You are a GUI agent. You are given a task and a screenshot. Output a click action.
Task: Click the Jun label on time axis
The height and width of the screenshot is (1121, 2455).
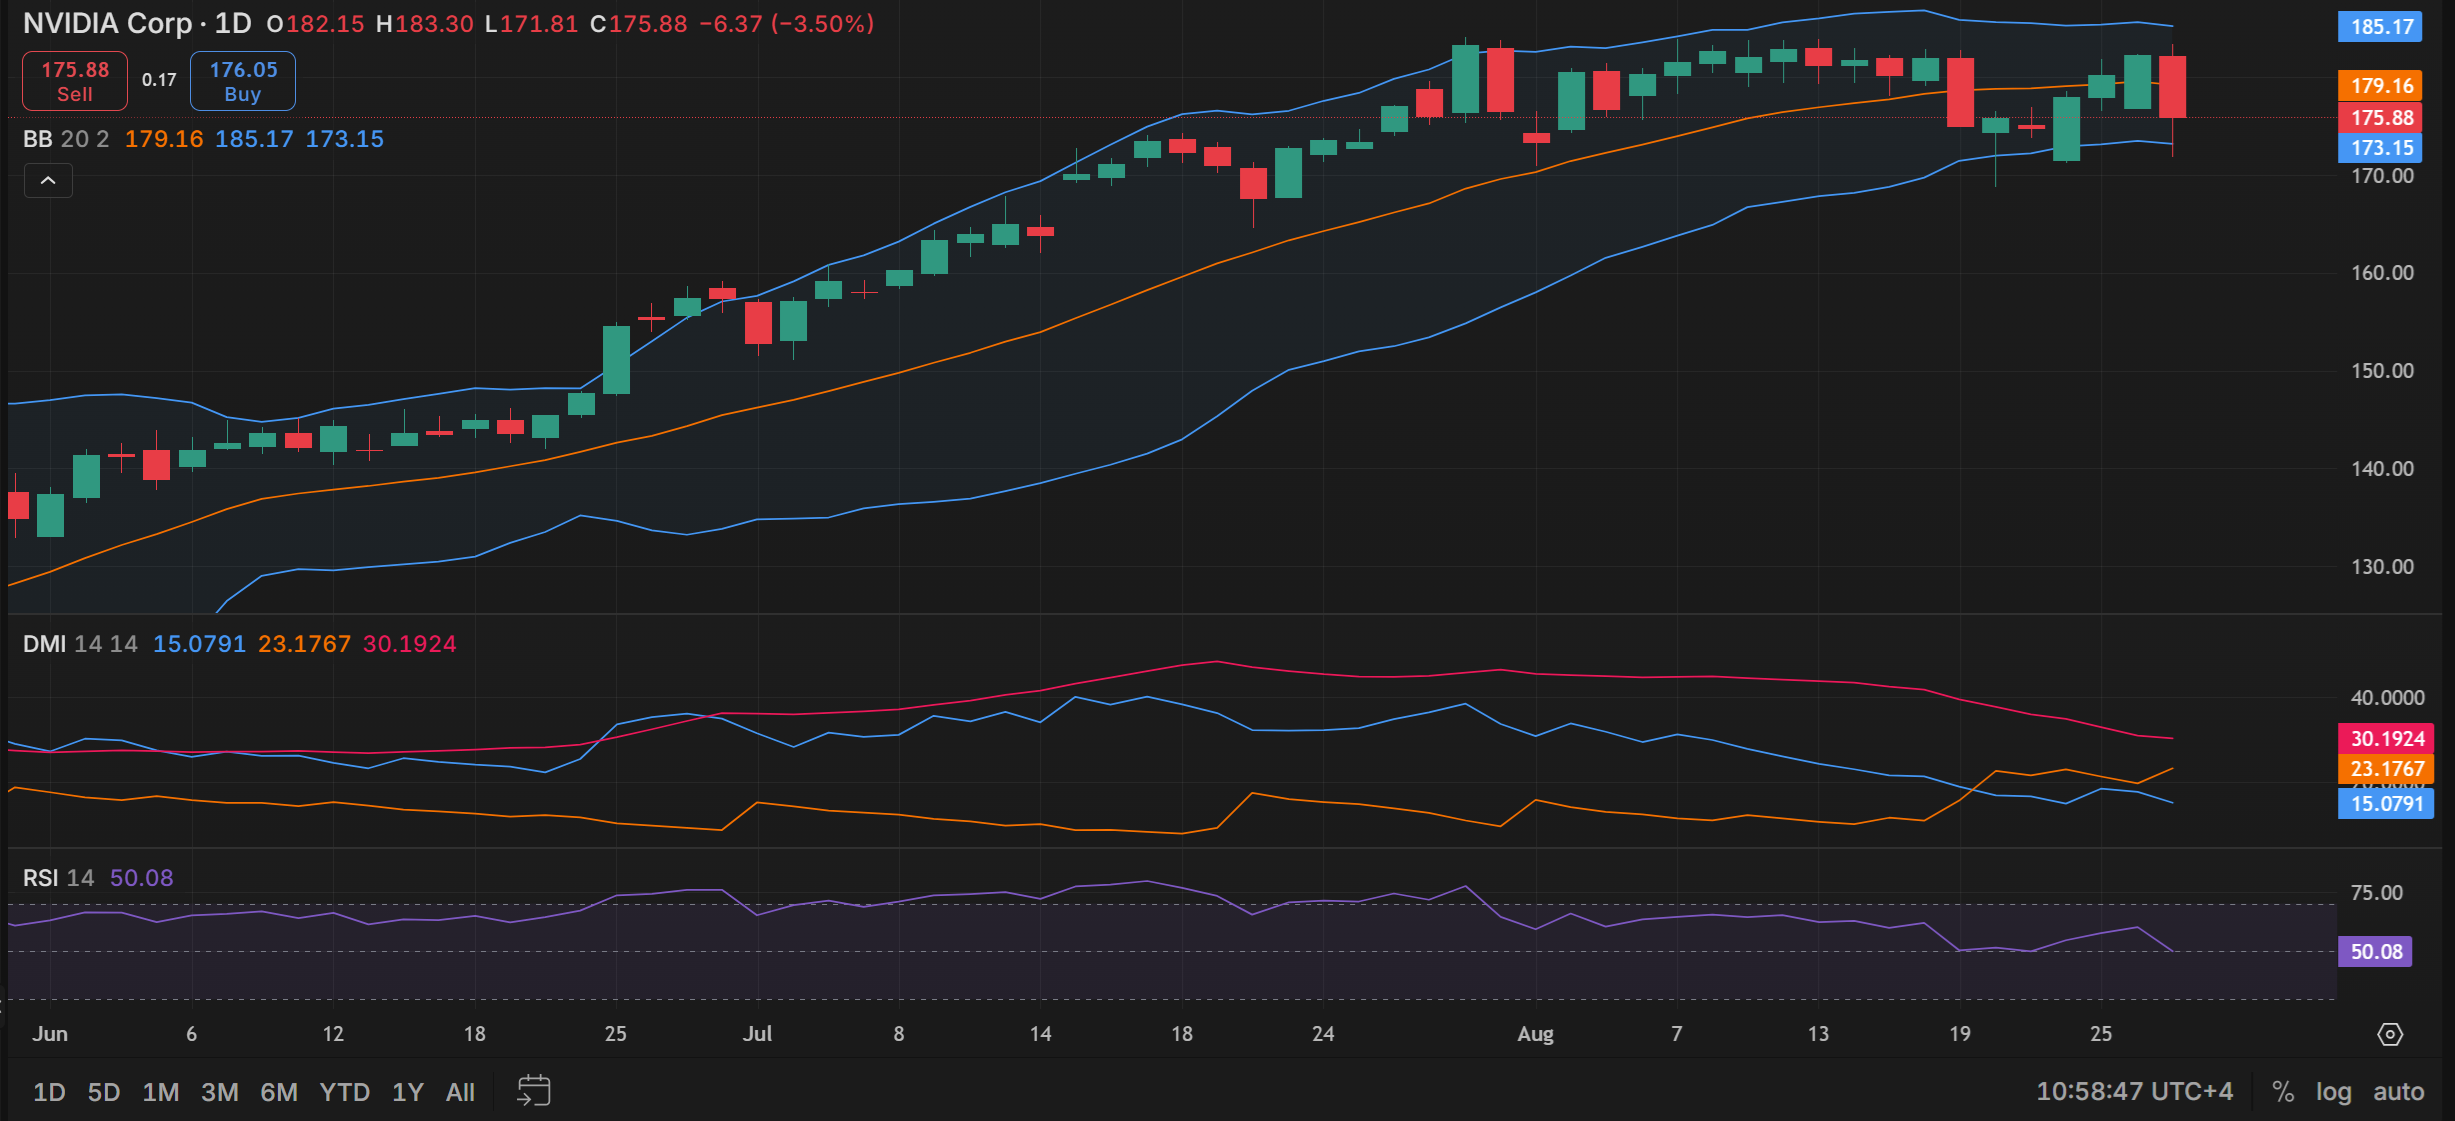click(50, 1034)
